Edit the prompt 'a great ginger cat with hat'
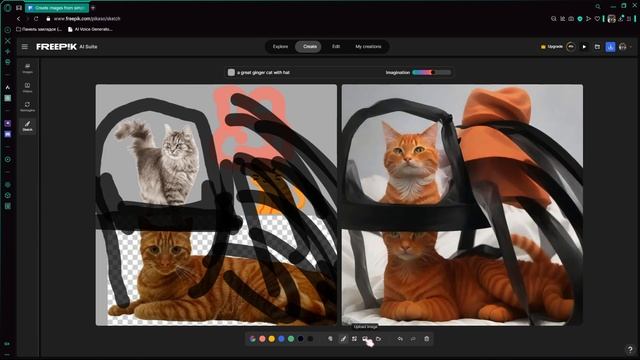Screen dimensions: 640x360 click(x=263, y=72)
